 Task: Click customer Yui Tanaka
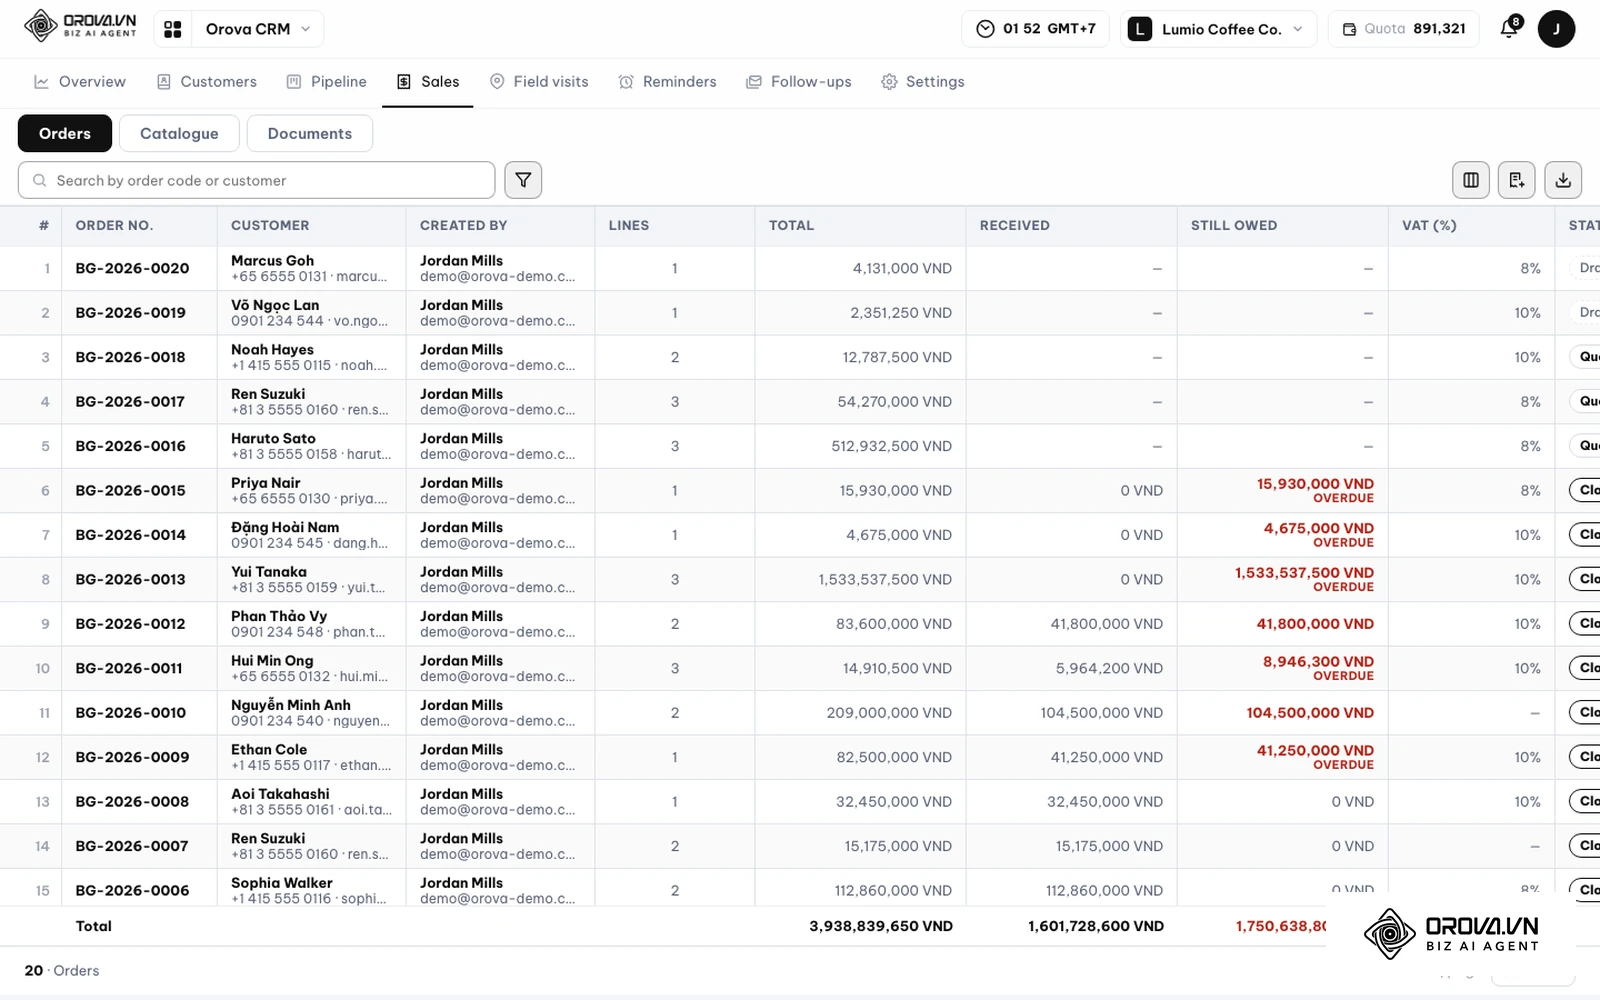[x=269, y=572]
